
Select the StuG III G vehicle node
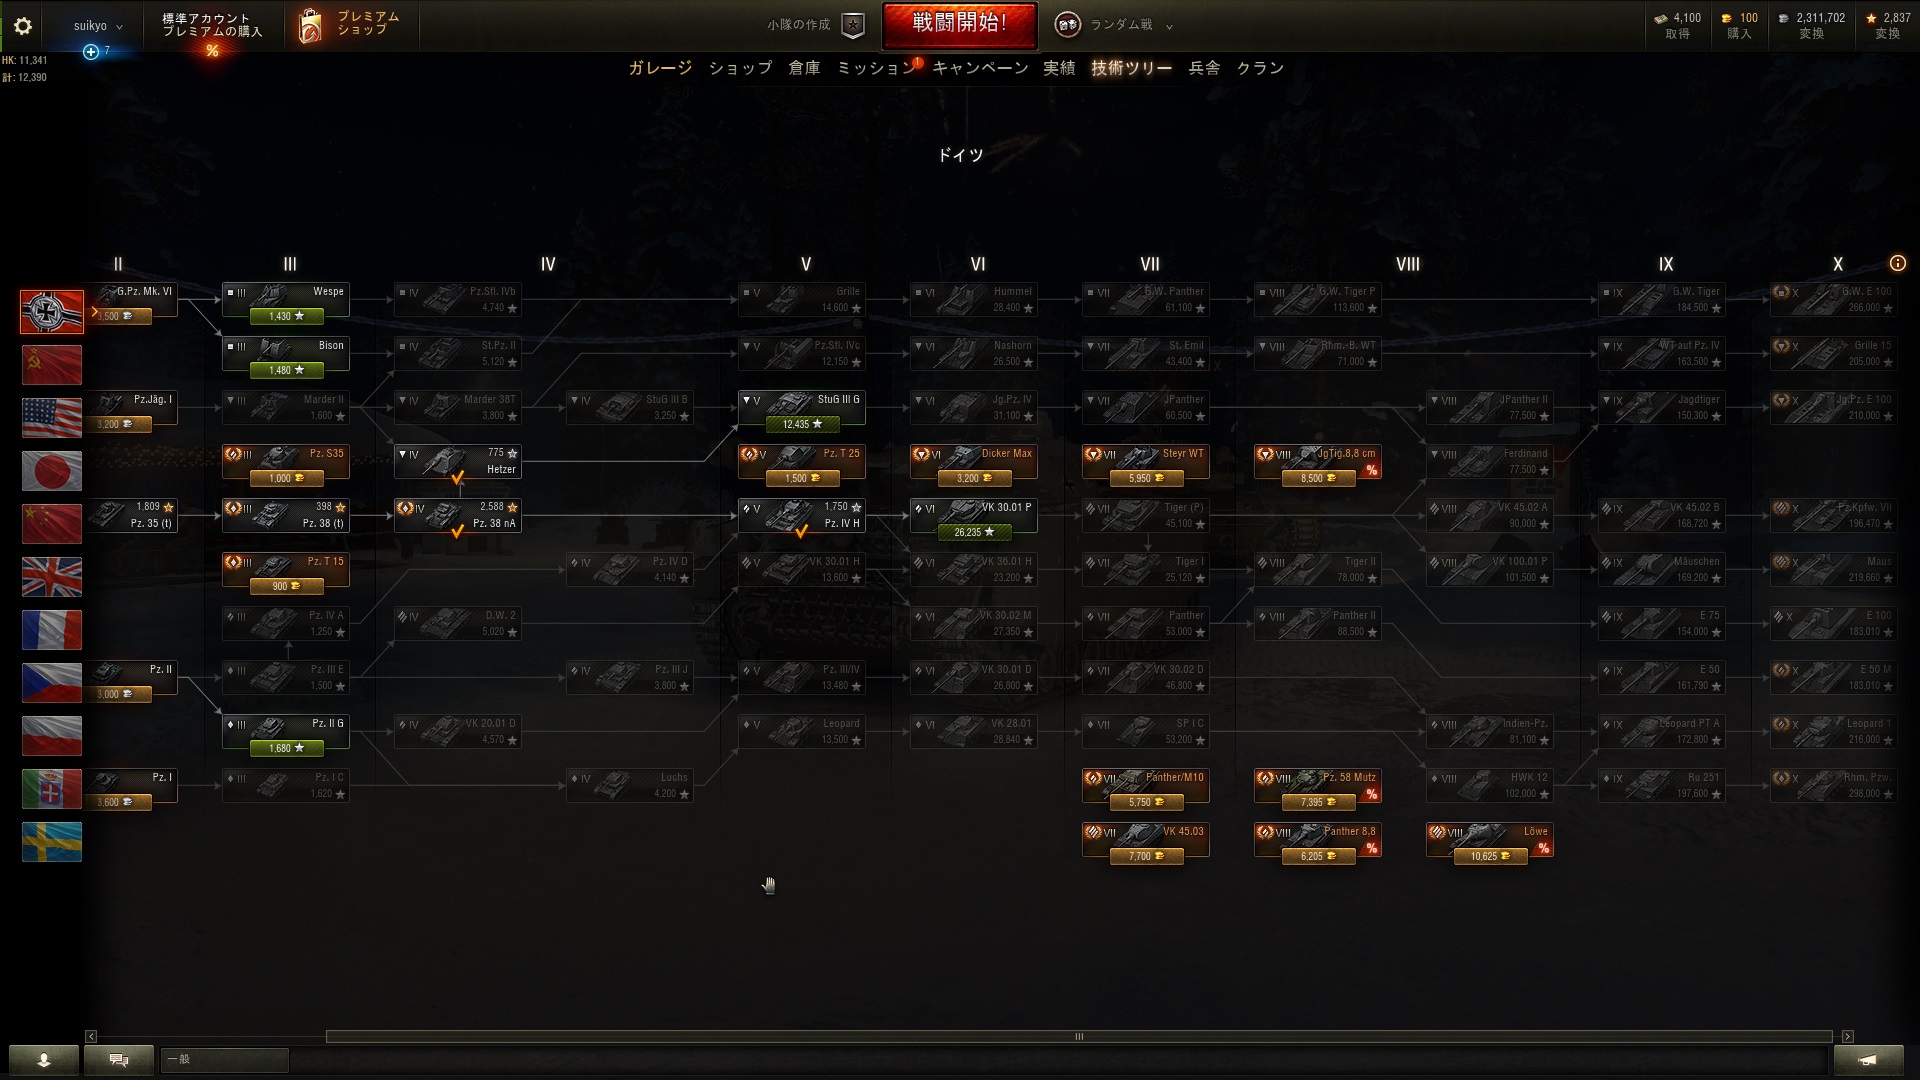click(802, 410)
